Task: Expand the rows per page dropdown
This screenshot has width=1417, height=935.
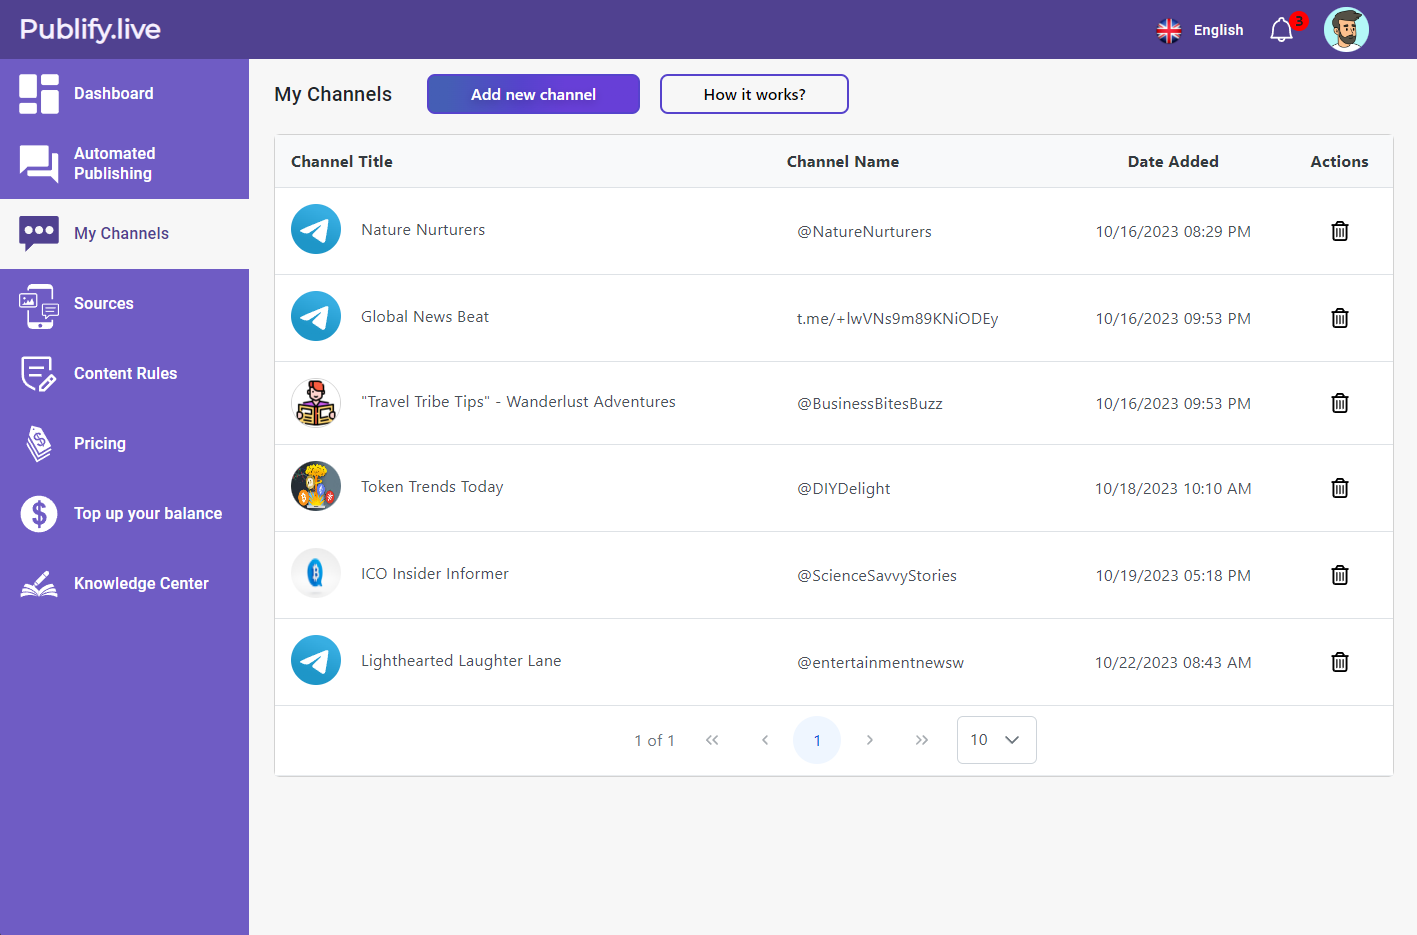Action: 996,740
